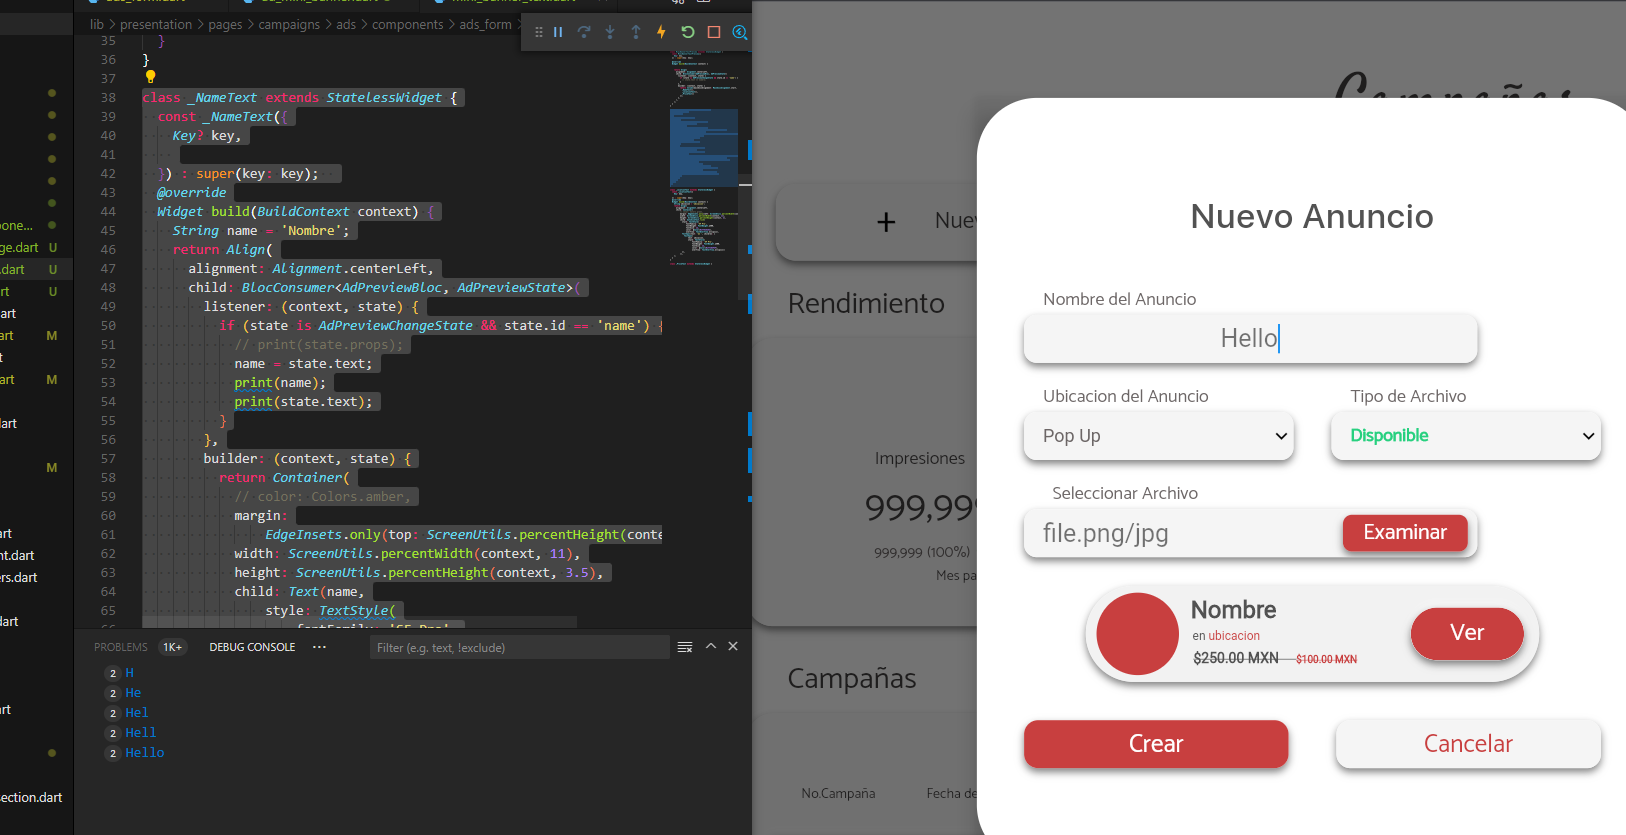Click the red circle ad avatar
1626x835 pixels.
pos(1138,634)
